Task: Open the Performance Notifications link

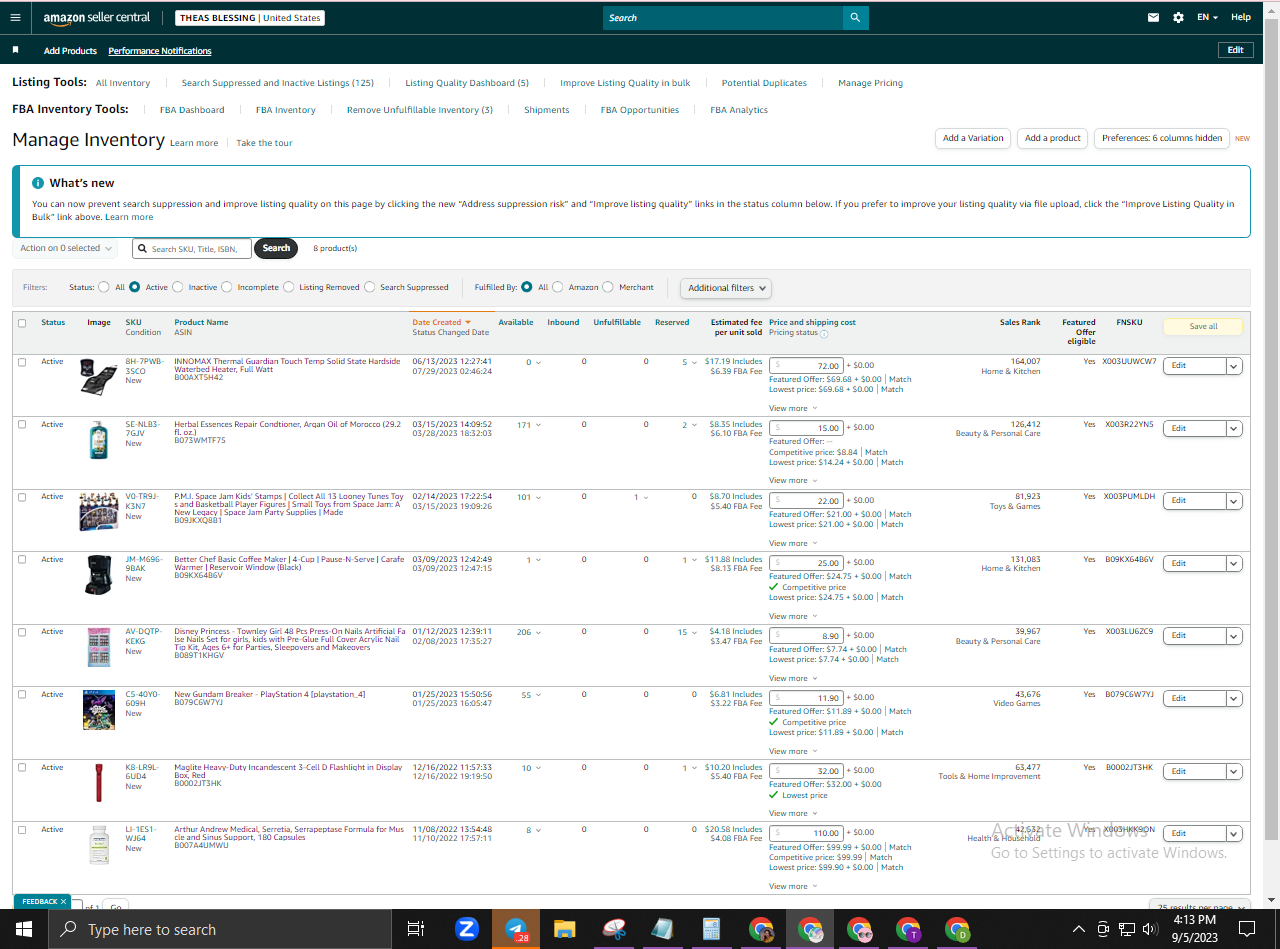Action: (x=160, y=51)
